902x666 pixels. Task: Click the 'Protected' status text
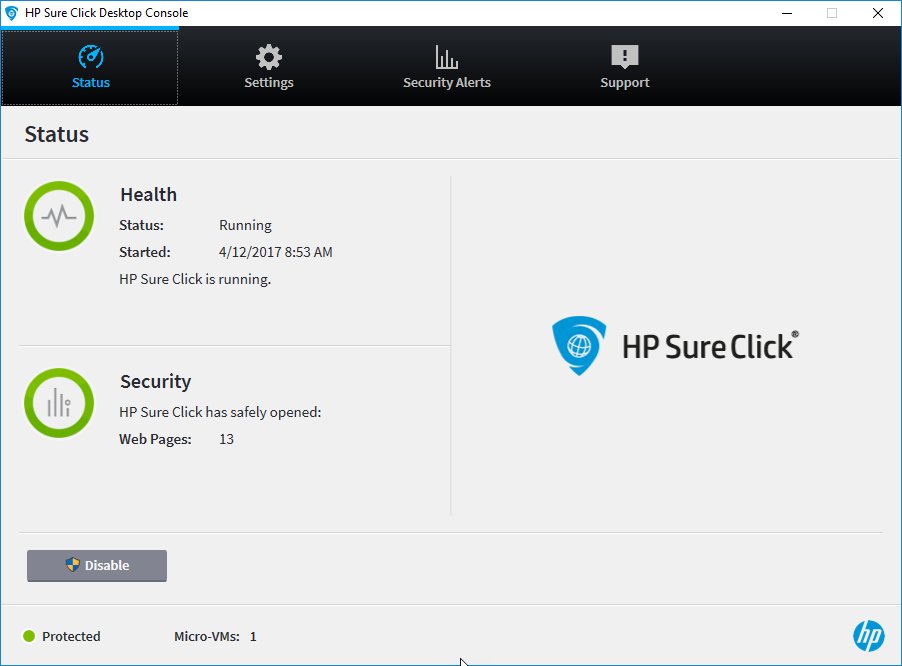click(71, 636)
